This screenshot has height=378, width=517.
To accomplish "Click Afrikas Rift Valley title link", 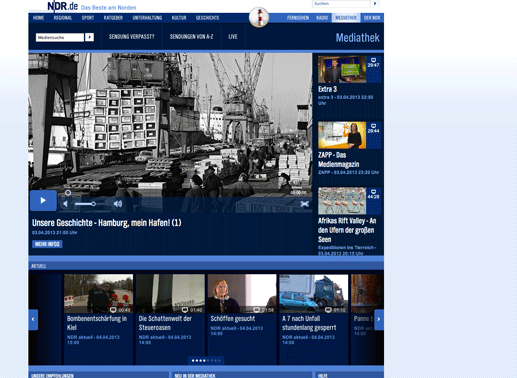I will pyautogui.click(x=347, y=230).
